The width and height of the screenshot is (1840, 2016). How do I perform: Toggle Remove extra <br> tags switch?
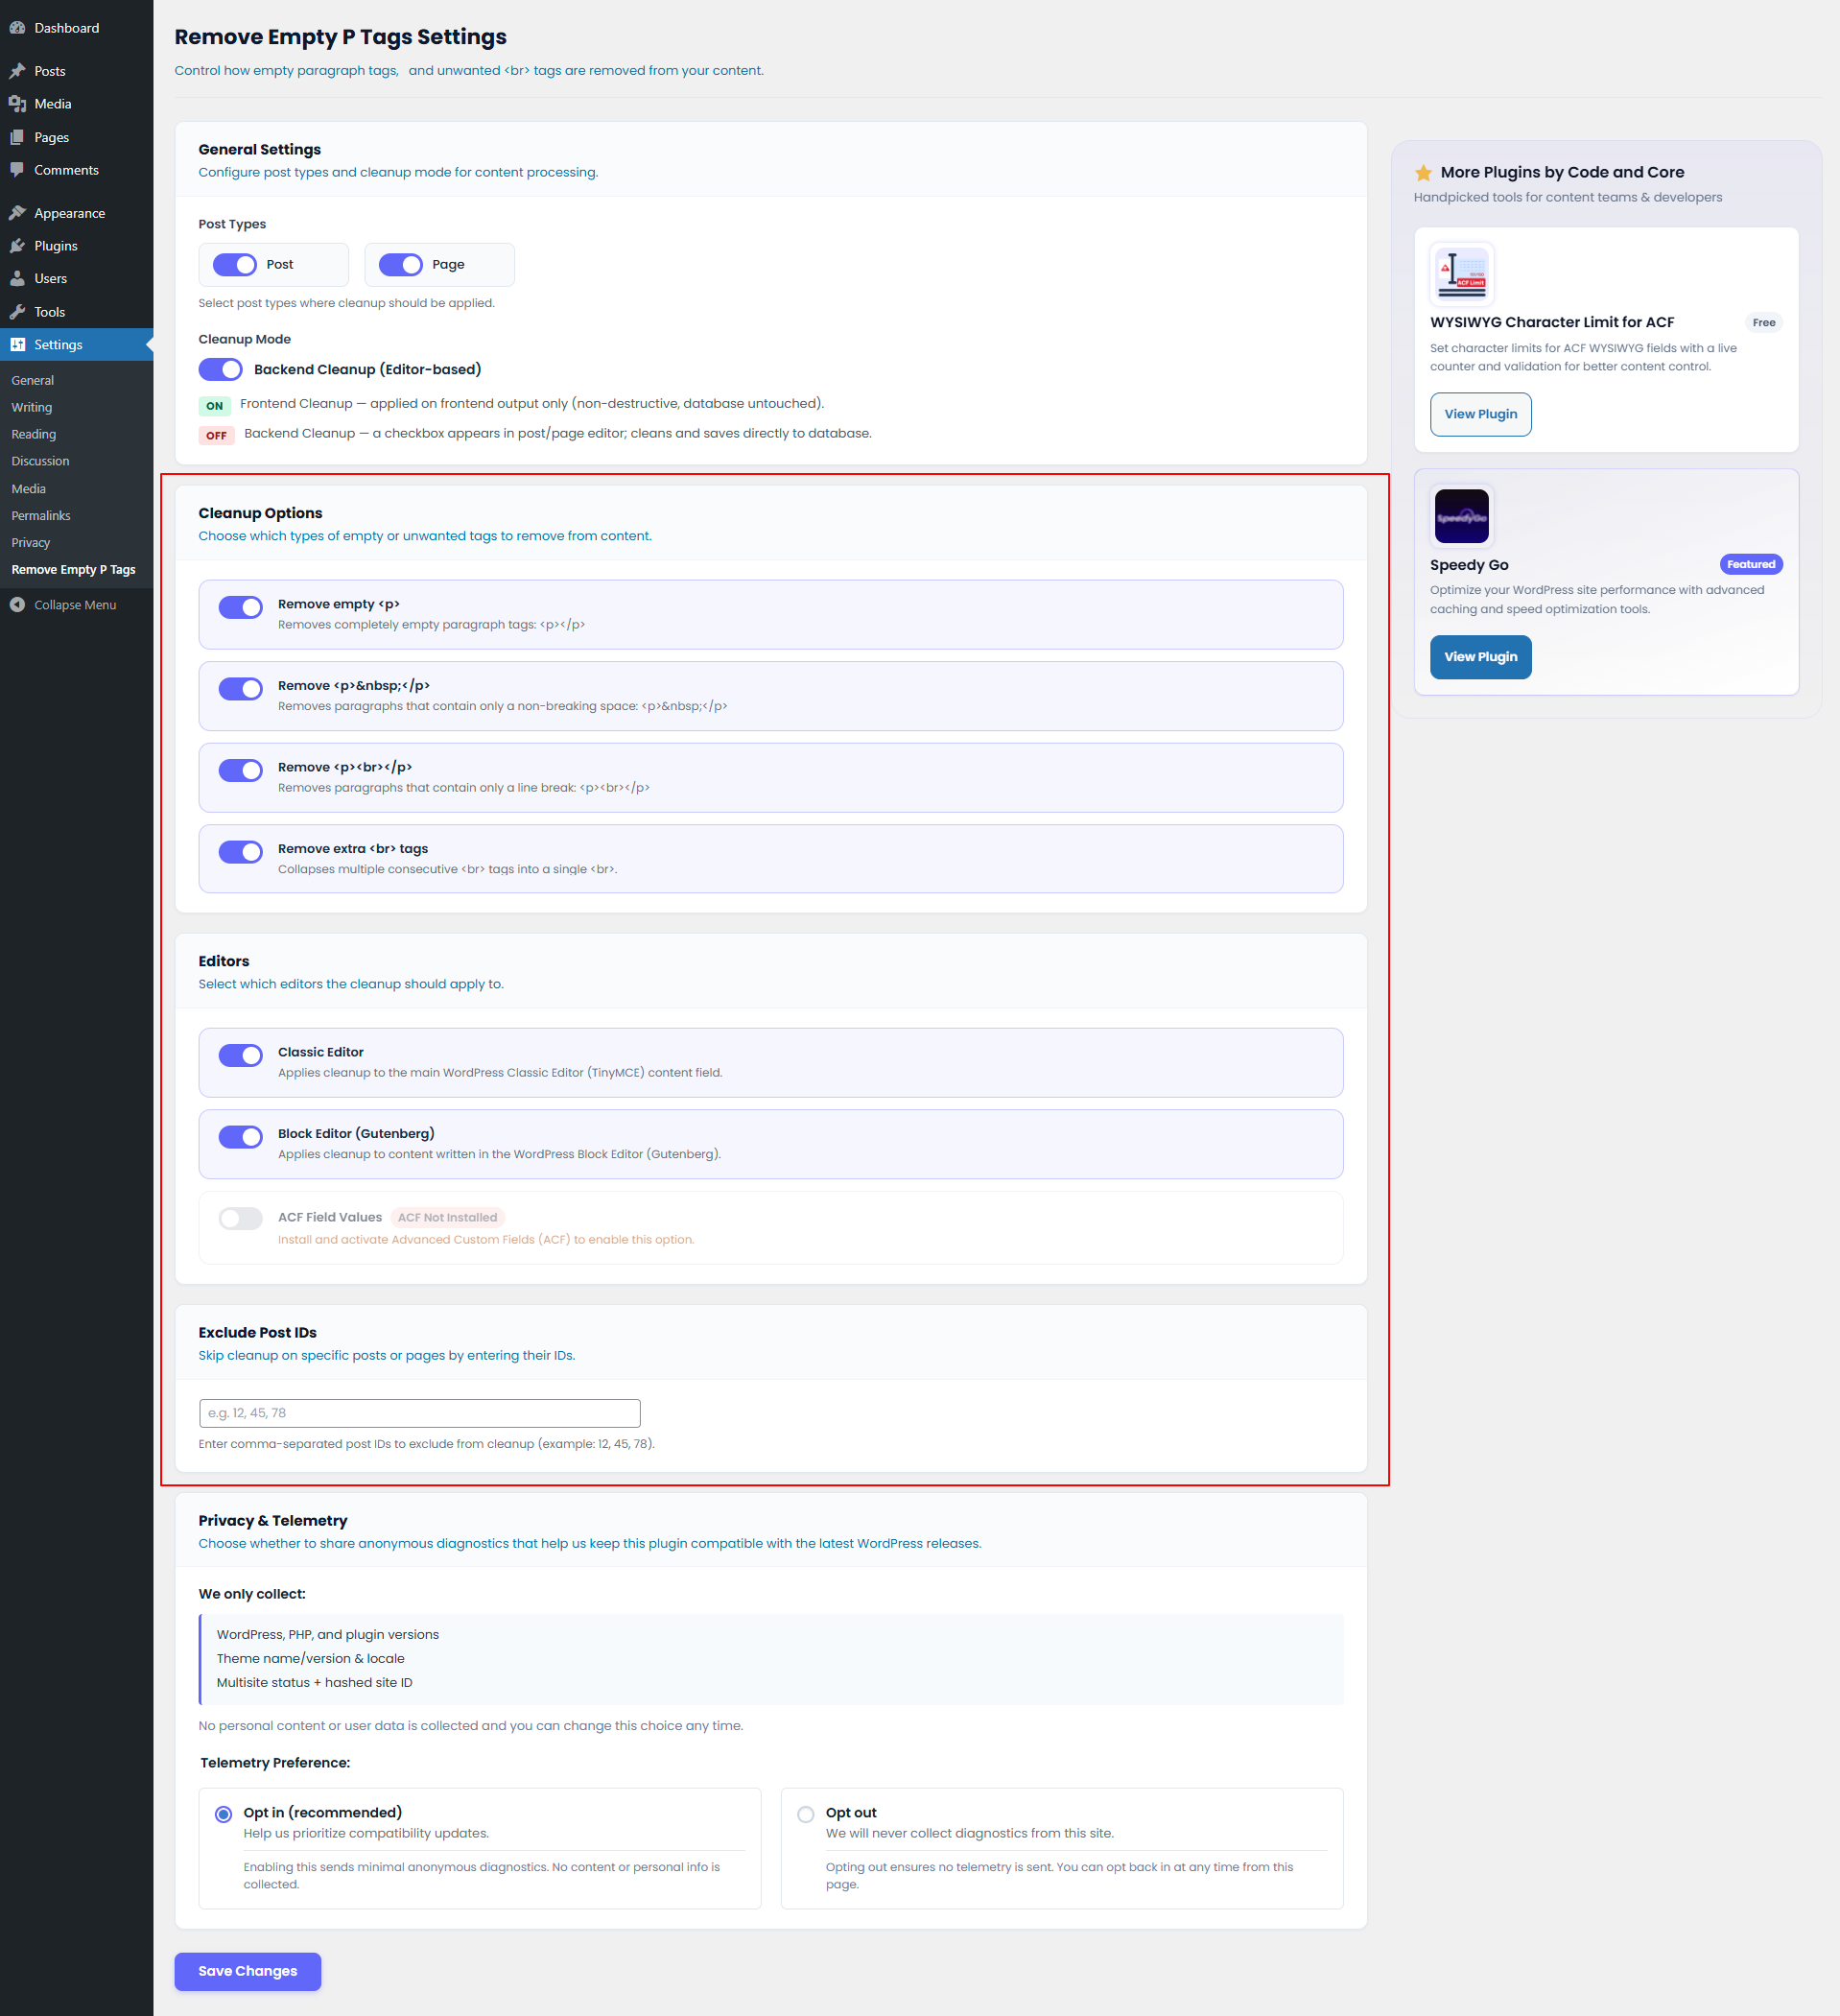241,852
